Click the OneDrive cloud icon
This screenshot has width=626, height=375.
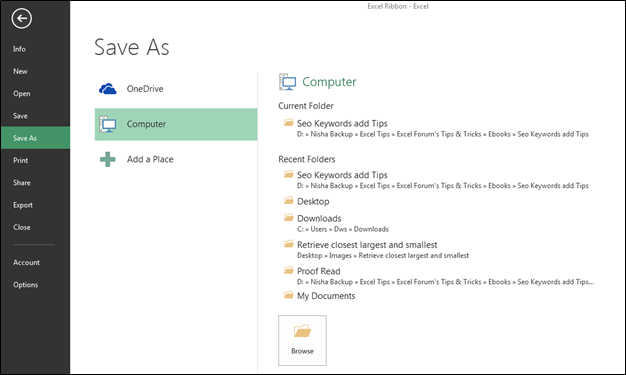point(108,89)
